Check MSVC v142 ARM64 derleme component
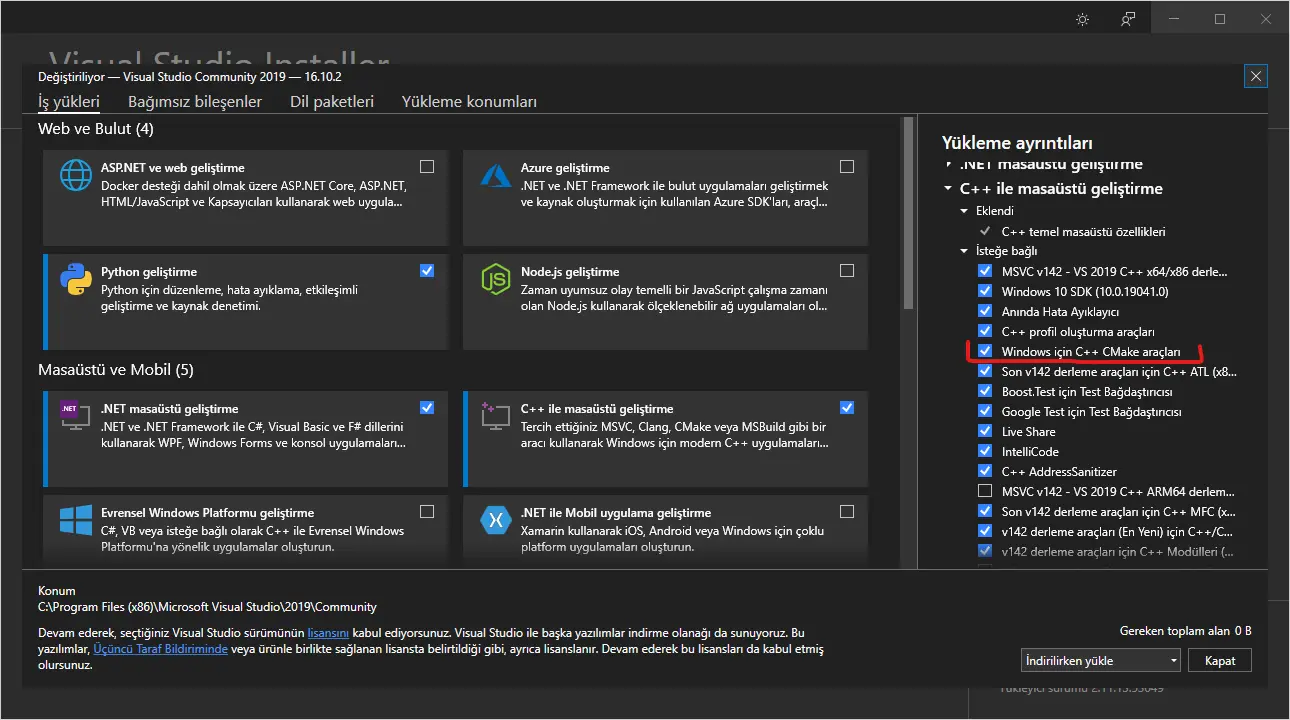1290x720 pixels. (x=985, y=491)
